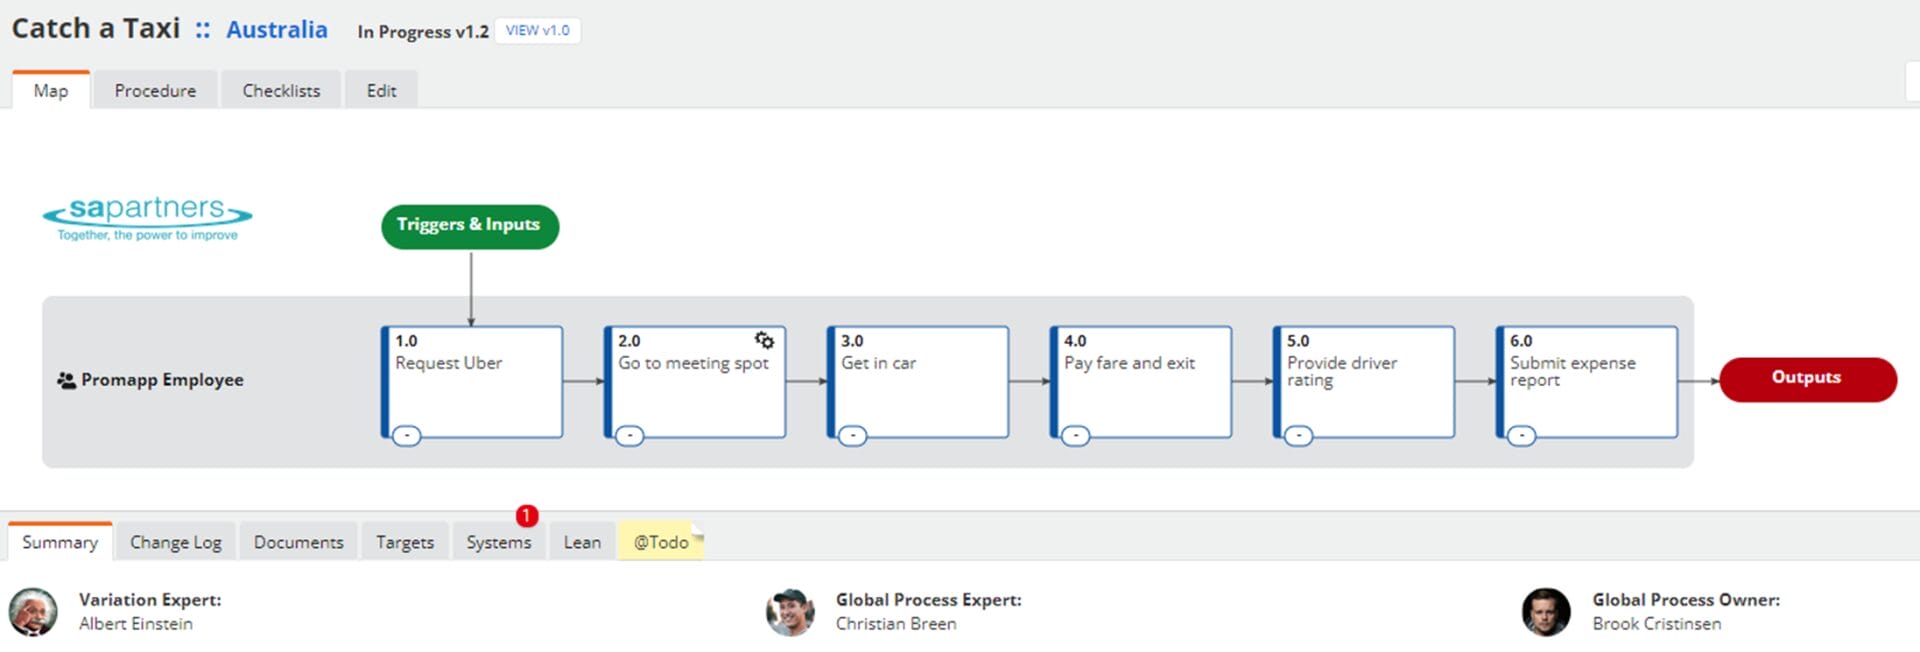This screenshot has height=652, width=1920.
Task: Click the red Outputs button
Action: point(1806,378)
